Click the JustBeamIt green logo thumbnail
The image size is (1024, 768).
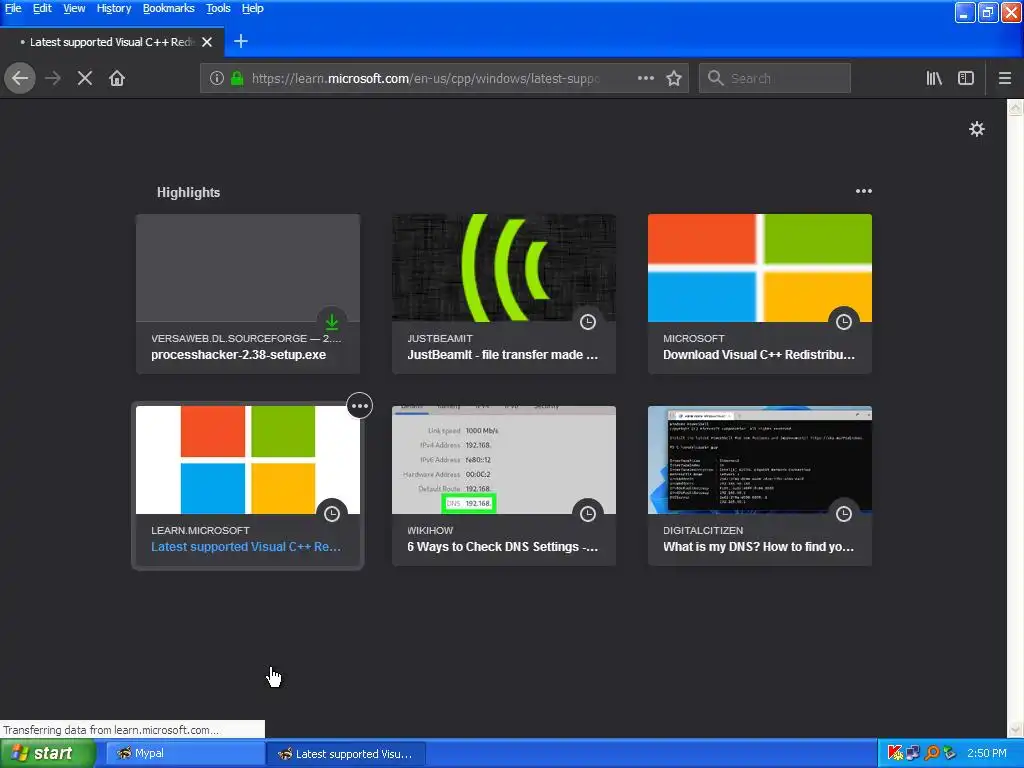pos(504,267)
